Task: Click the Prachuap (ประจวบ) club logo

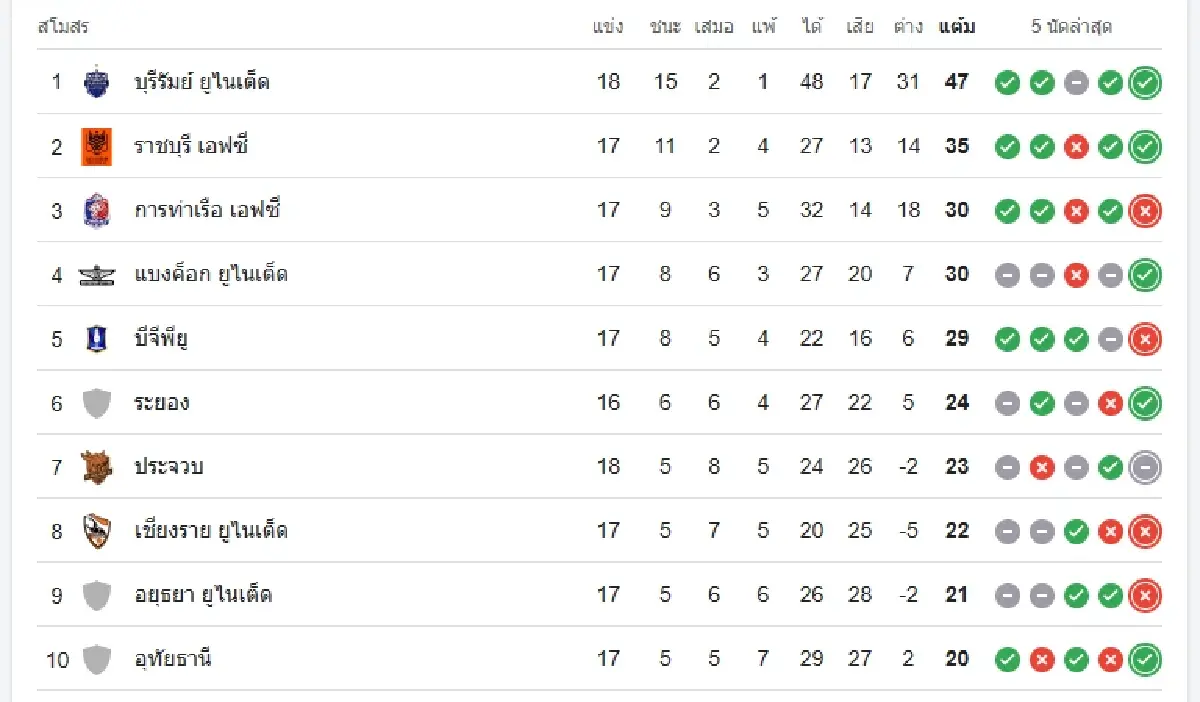Action: coord(96,467)
